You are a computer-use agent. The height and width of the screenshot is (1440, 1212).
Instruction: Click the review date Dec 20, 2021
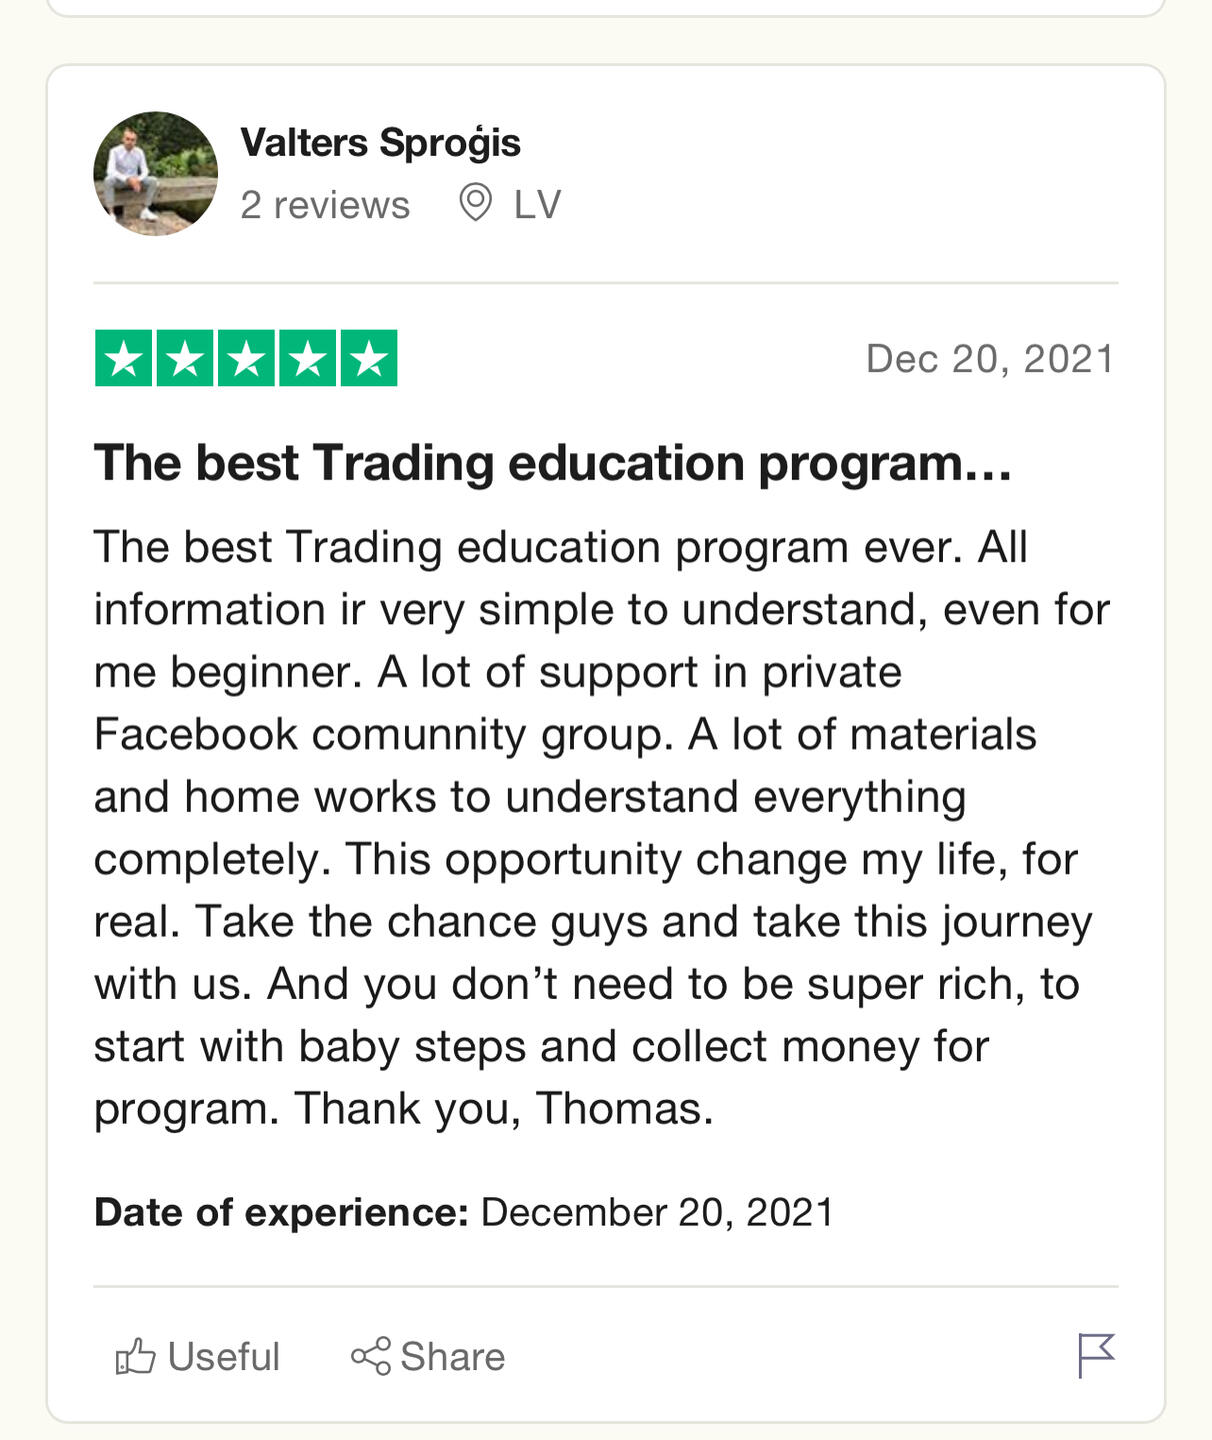[989, 359]
